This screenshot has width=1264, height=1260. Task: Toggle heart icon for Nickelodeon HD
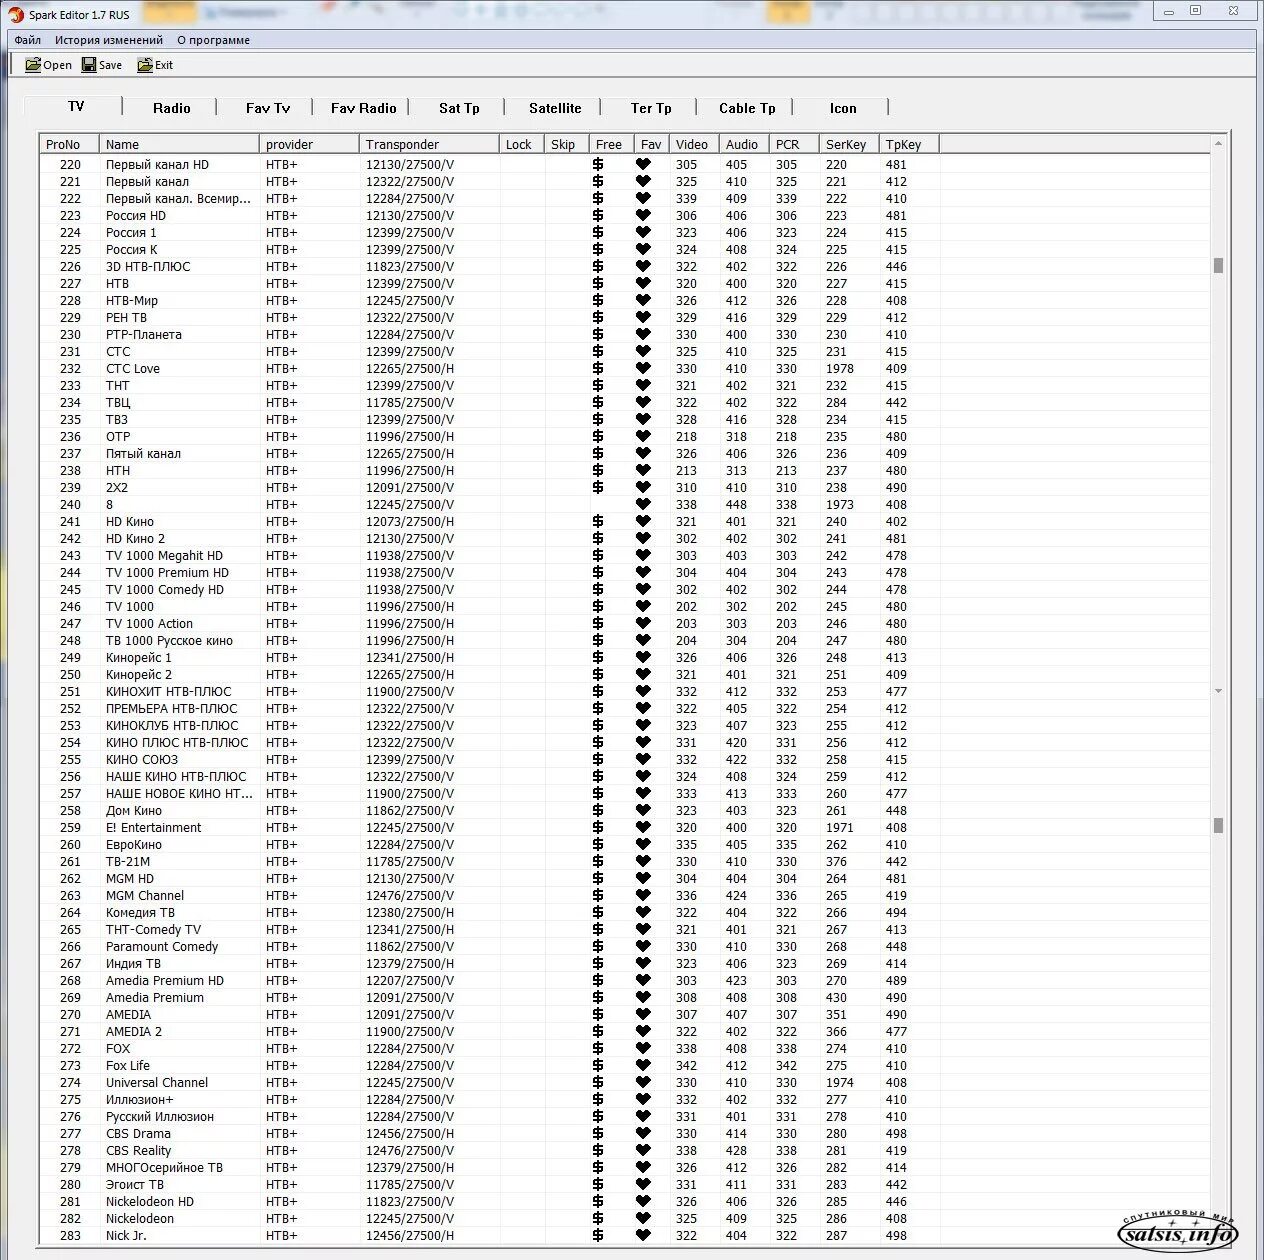[x=643, y=1201]
